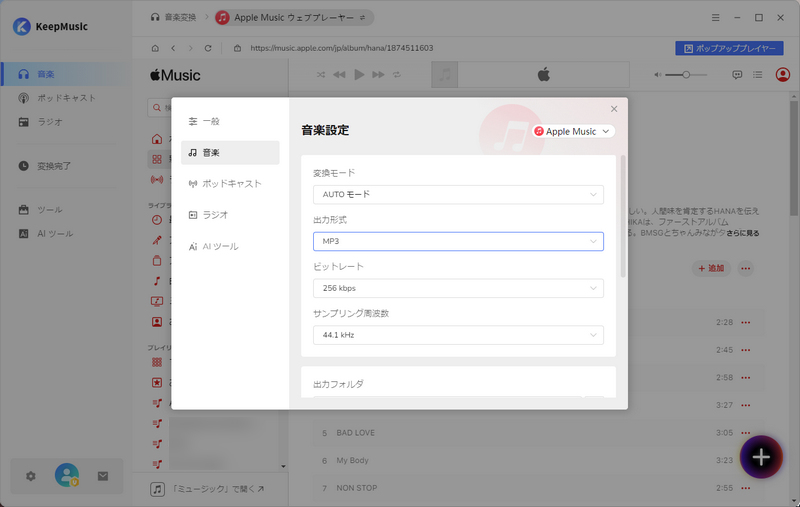The width and height of the screenshot is (800, 507).
Task: Open more options for the 2:28 track
Action: (x=746, y=322)
